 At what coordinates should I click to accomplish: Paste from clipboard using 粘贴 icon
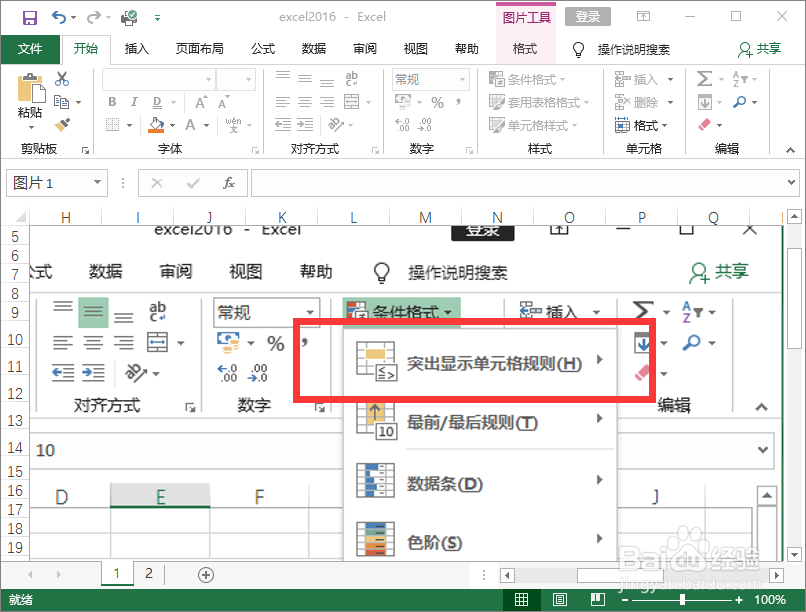point(30,89)
